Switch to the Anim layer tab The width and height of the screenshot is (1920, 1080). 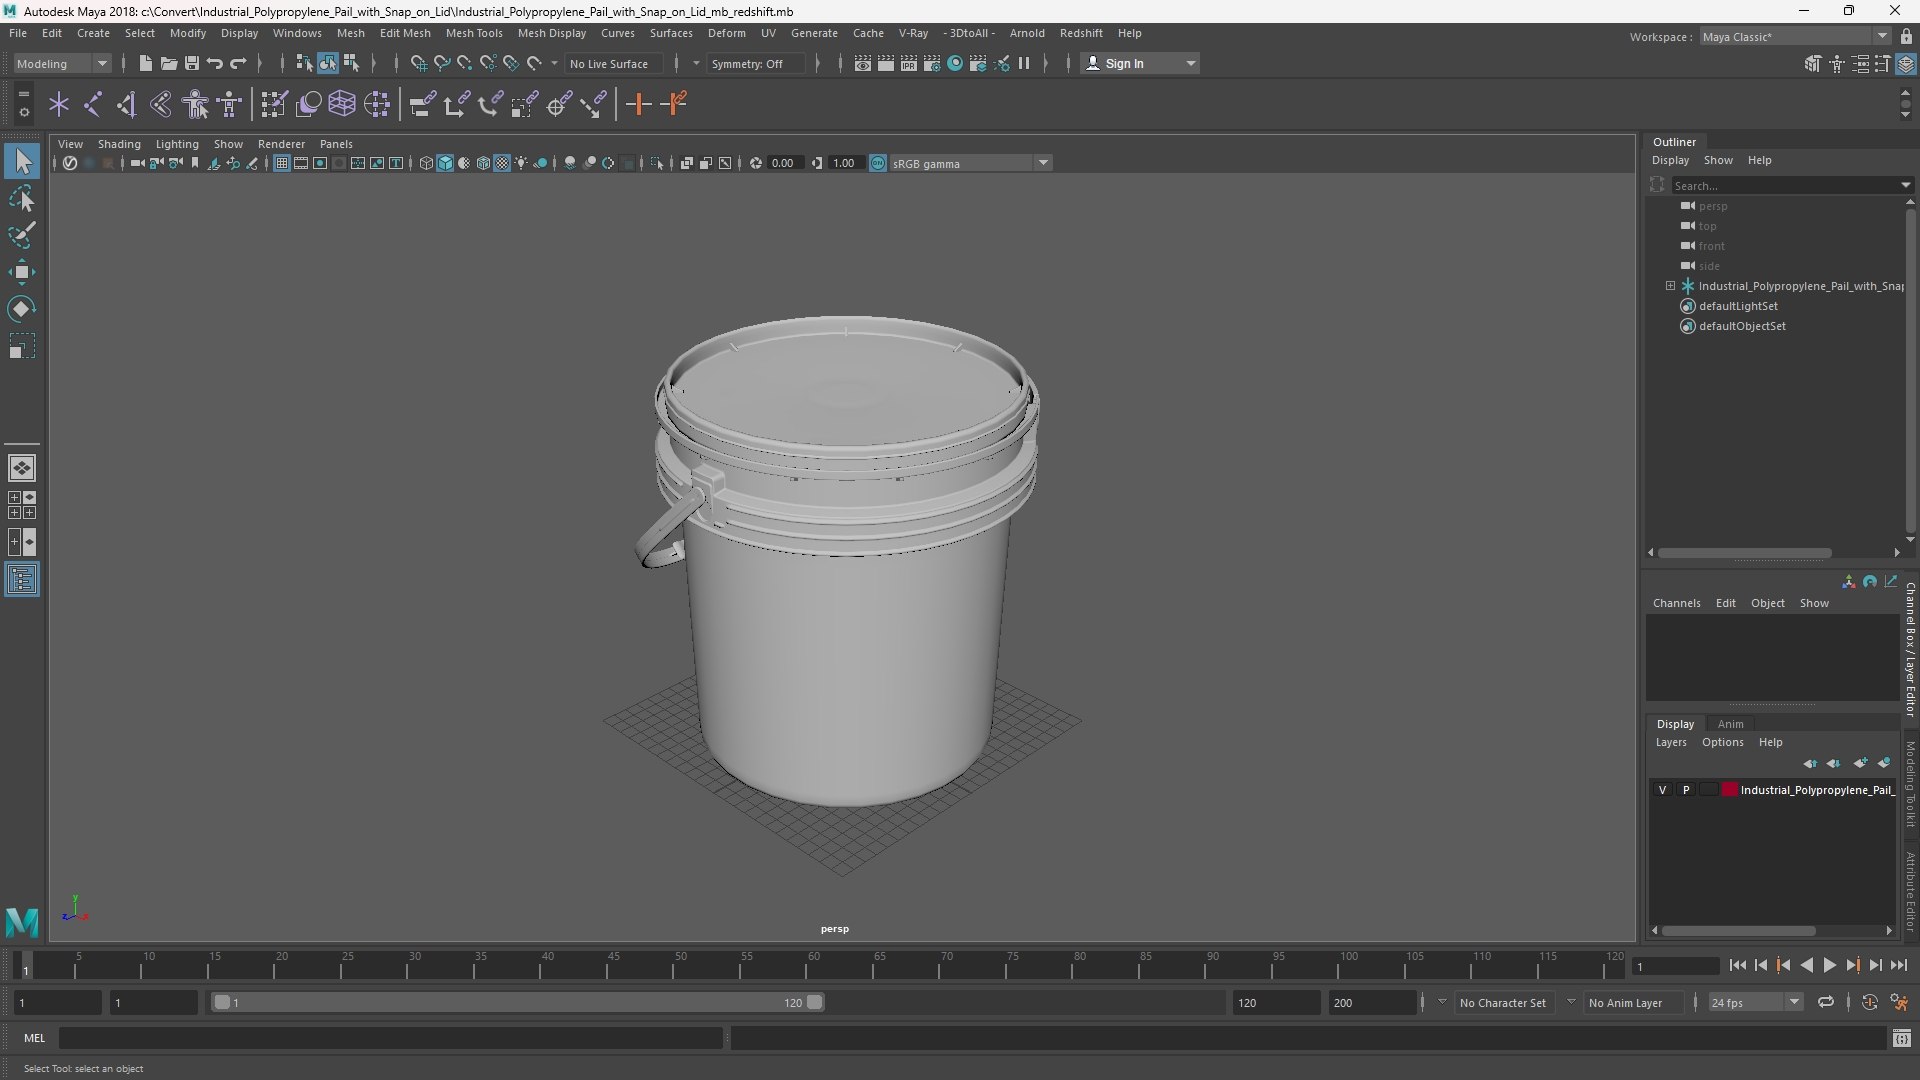[x=1730, y=724]
